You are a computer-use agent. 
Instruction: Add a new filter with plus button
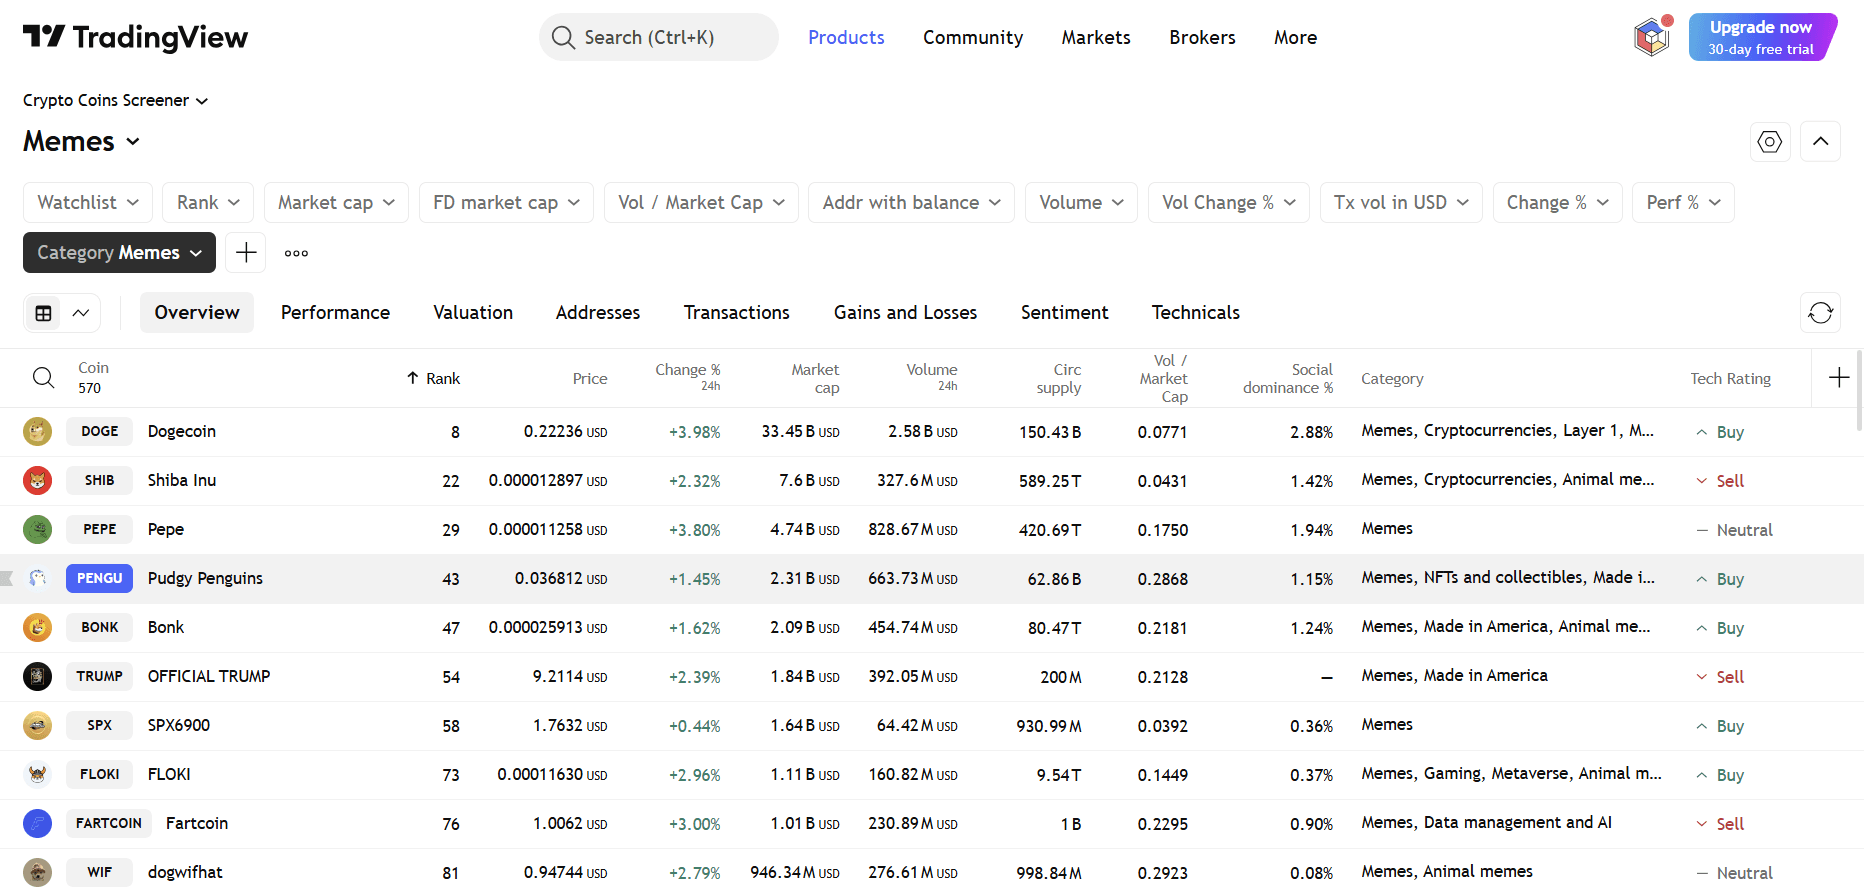coord(246,253)
